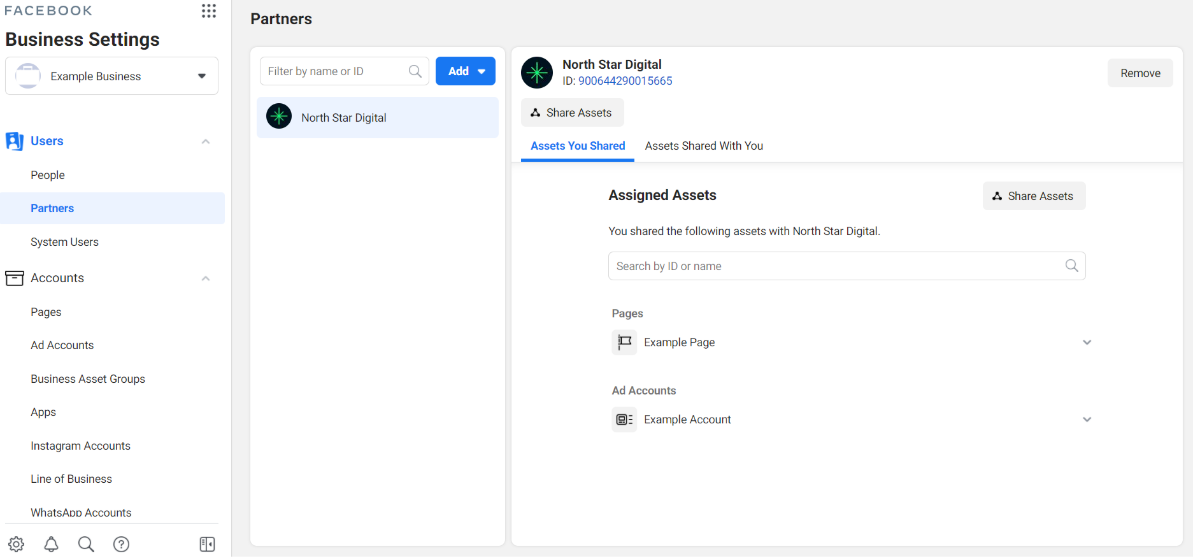Click North Star Digital logo in detail header
The width and height of the screenshot is (1194, 558).
(x=537, y=73)
